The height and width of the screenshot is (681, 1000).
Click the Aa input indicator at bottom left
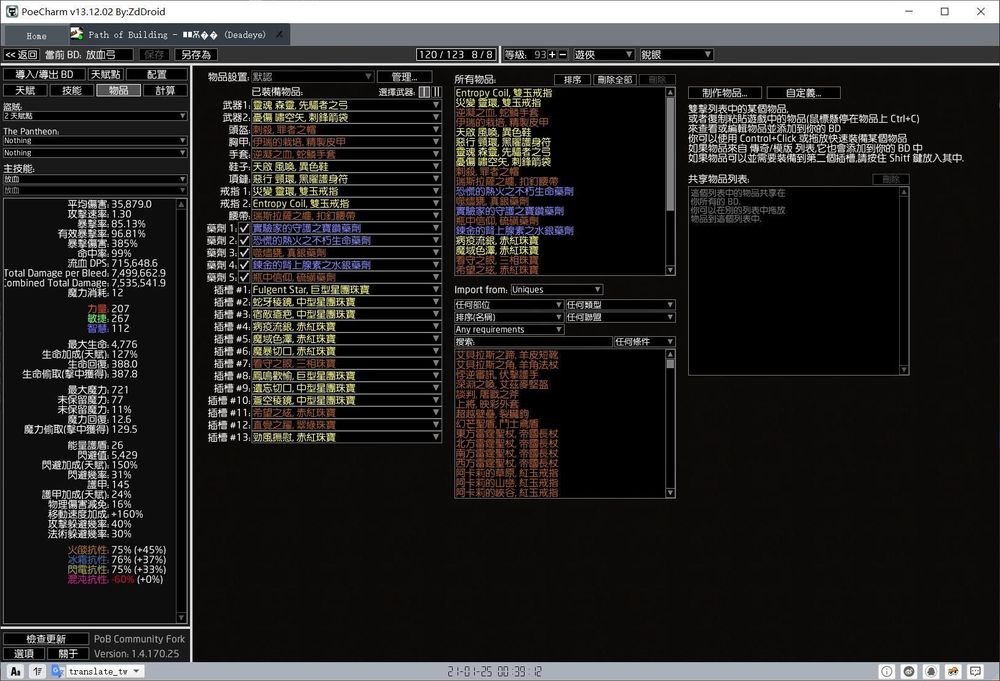pyautogui.click(x=14, y=670)
